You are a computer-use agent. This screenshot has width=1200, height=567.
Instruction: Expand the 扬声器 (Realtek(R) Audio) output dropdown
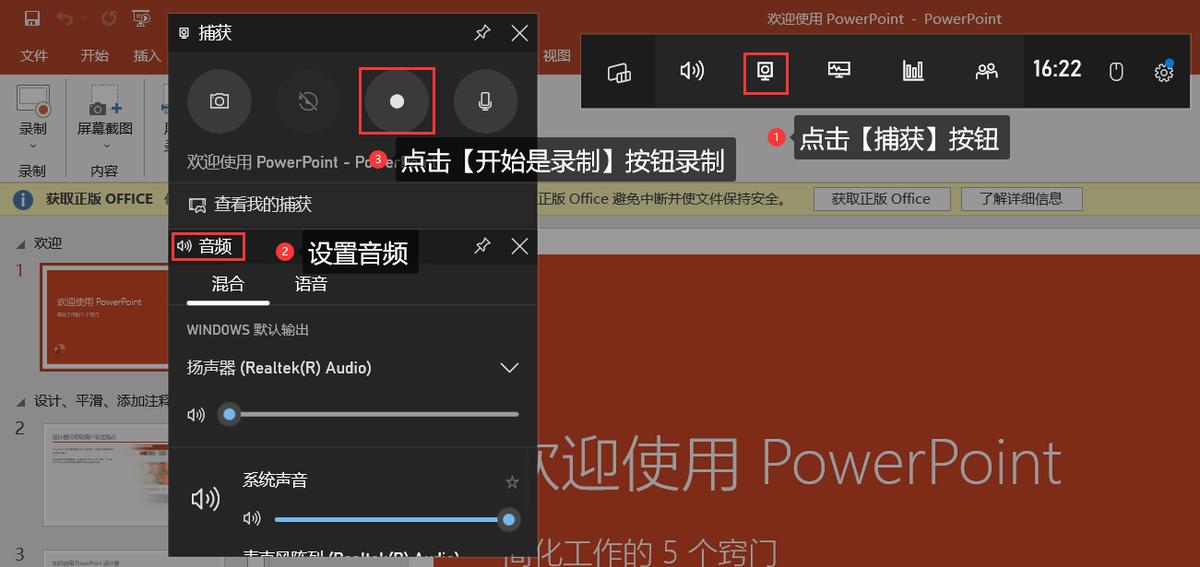(x=509, y=368)
